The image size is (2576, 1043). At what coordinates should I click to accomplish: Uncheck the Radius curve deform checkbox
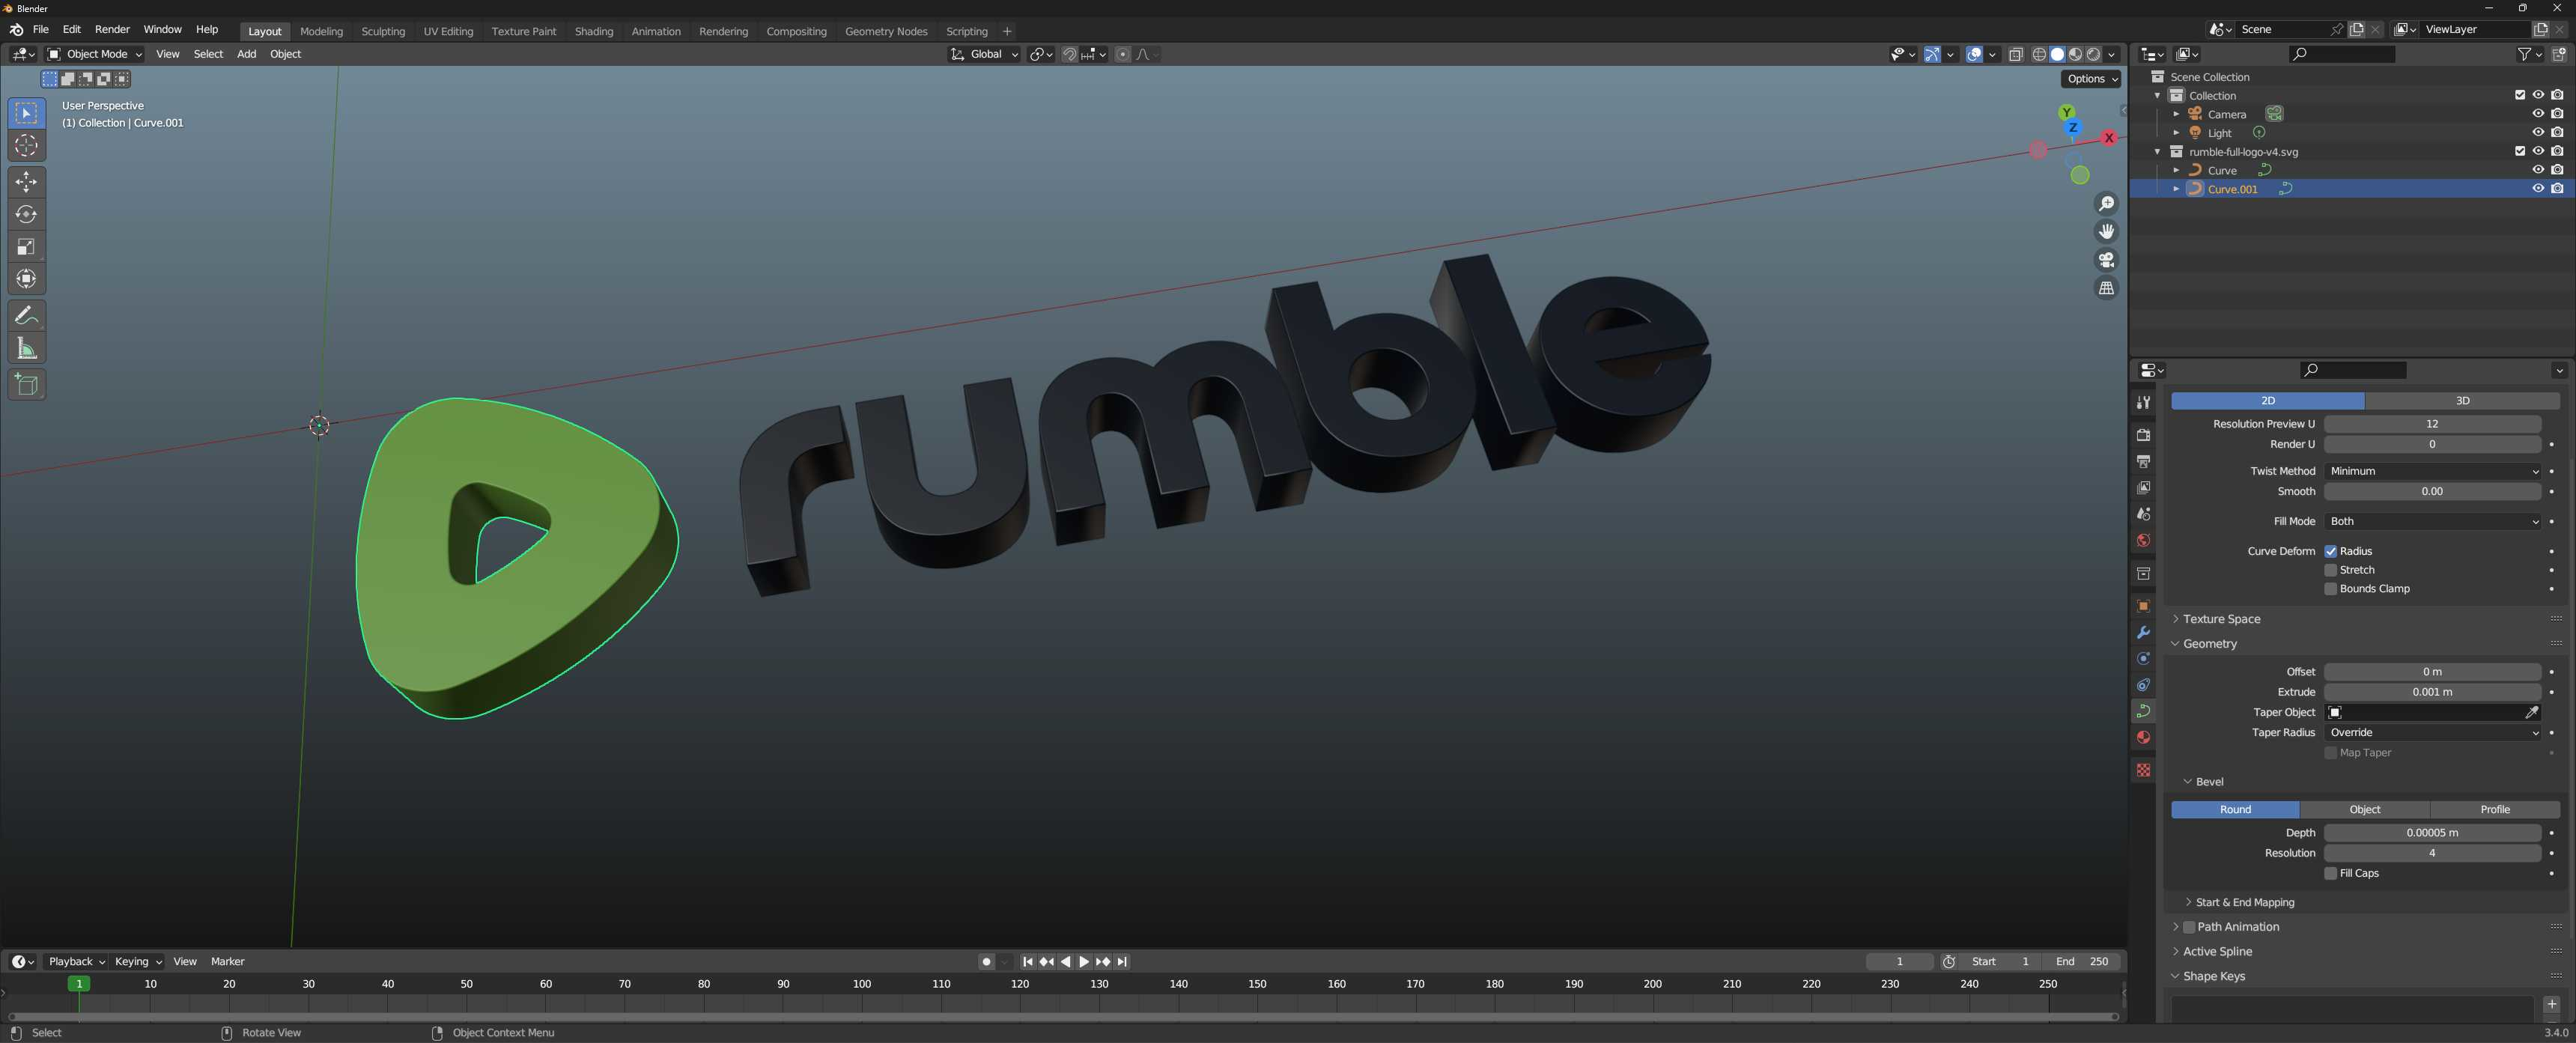click(x=2330, y=551)
